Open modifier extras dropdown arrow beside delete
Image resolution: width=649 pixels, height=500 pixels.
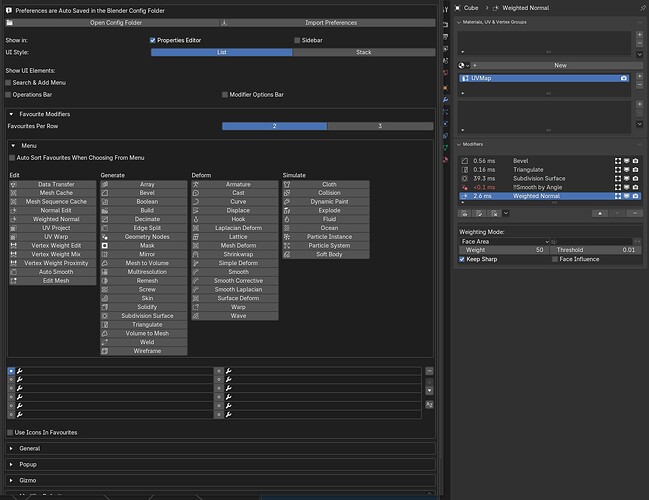tap(506, 214)
